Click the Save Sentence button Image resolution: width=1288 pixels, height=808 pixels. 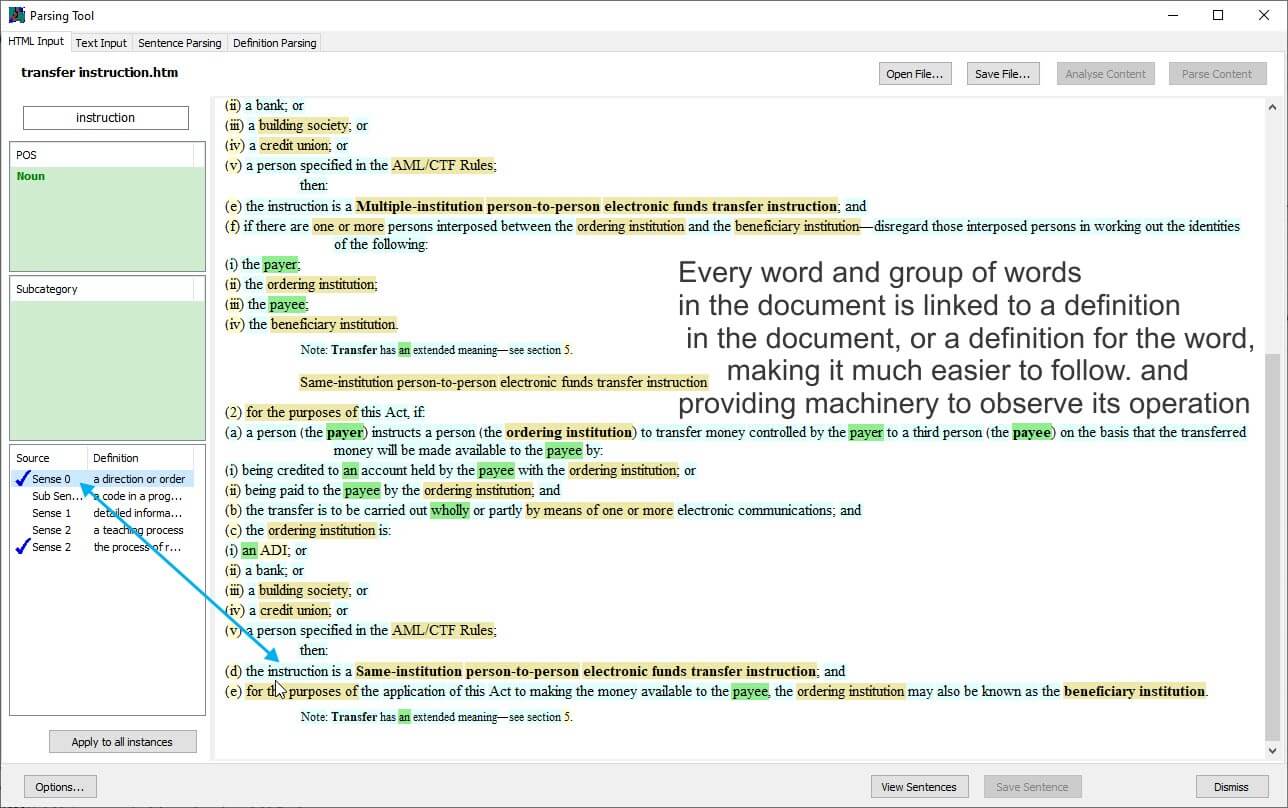pyautogui.click(x=1032, y=787)
